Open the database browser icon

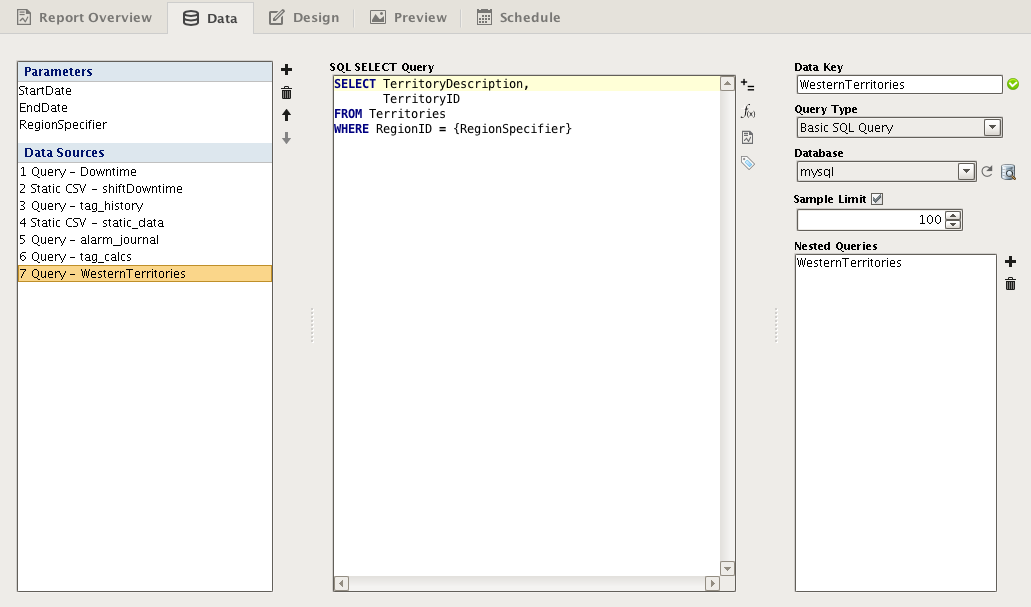point(1008,172)
